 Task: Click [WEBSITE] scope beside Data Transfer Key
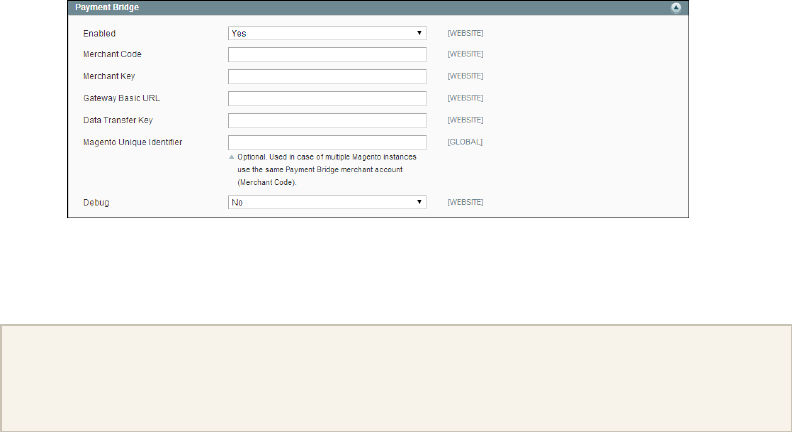click(x=465, y=120)
